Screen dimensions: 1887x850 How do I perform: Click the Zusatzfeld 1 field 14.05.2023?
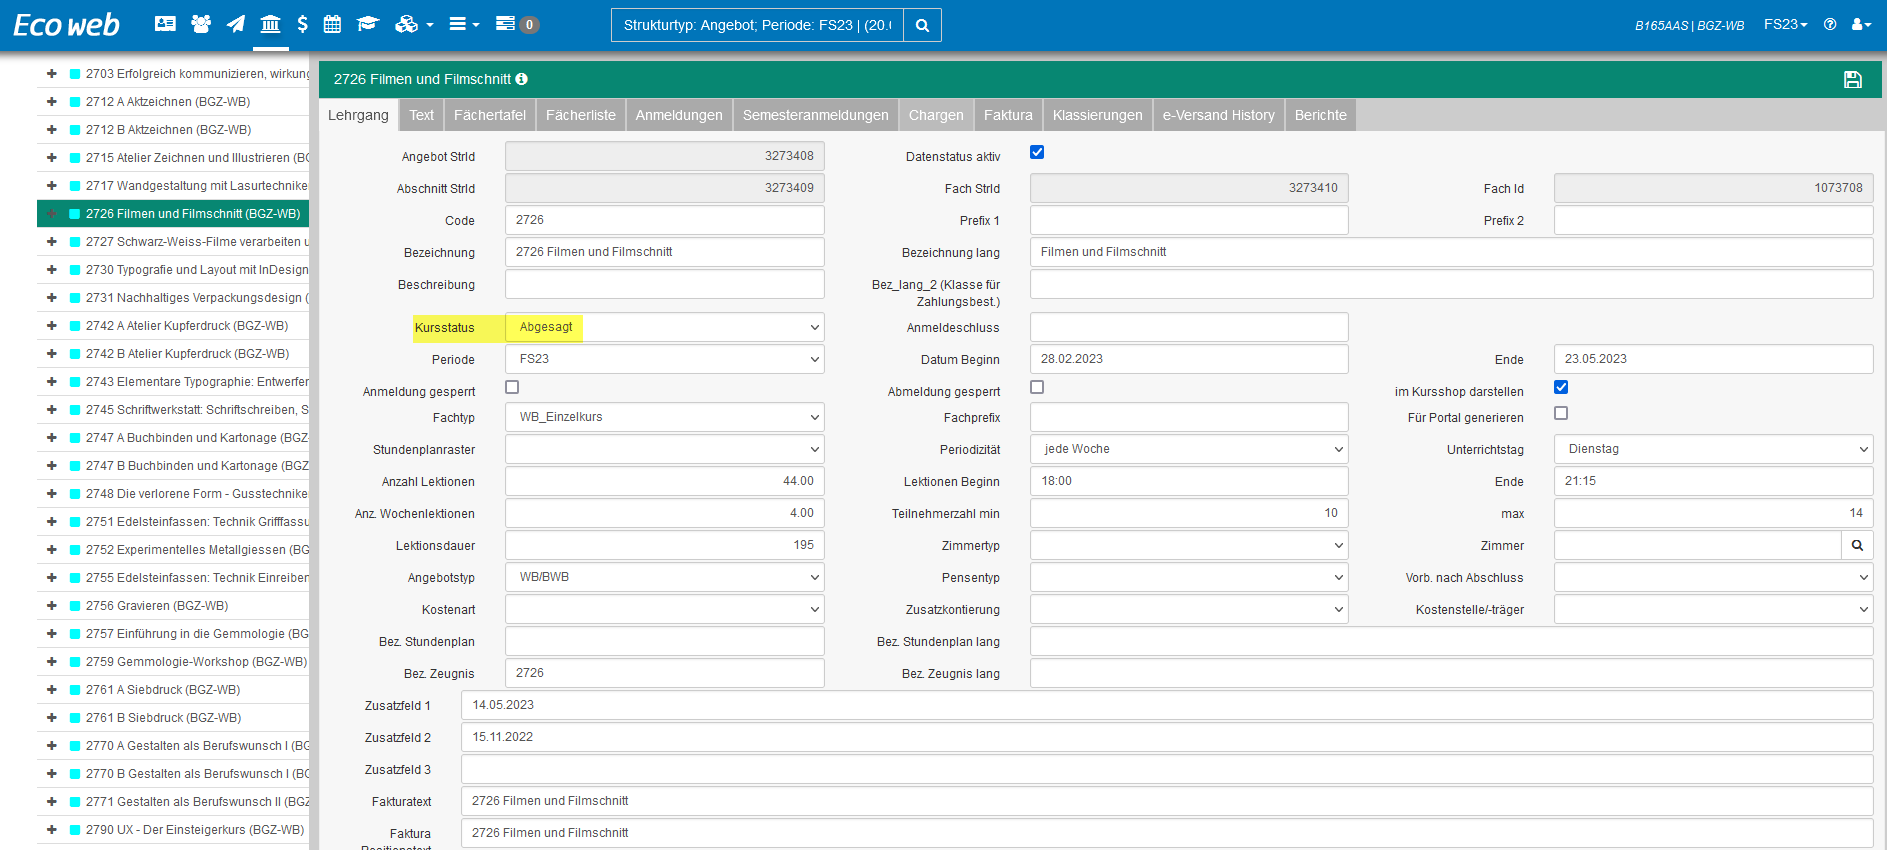click(1167, 705)
